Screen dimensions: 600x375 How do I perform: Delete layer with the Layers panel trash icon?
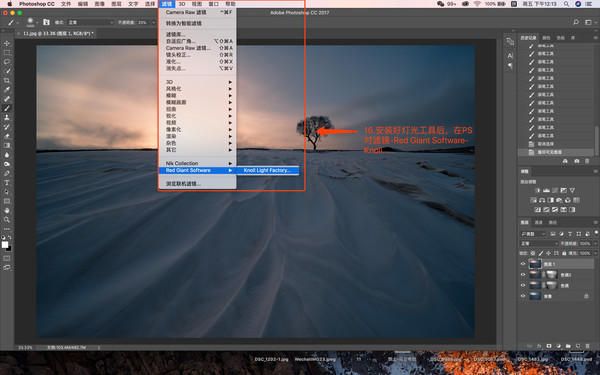point(588,346)
